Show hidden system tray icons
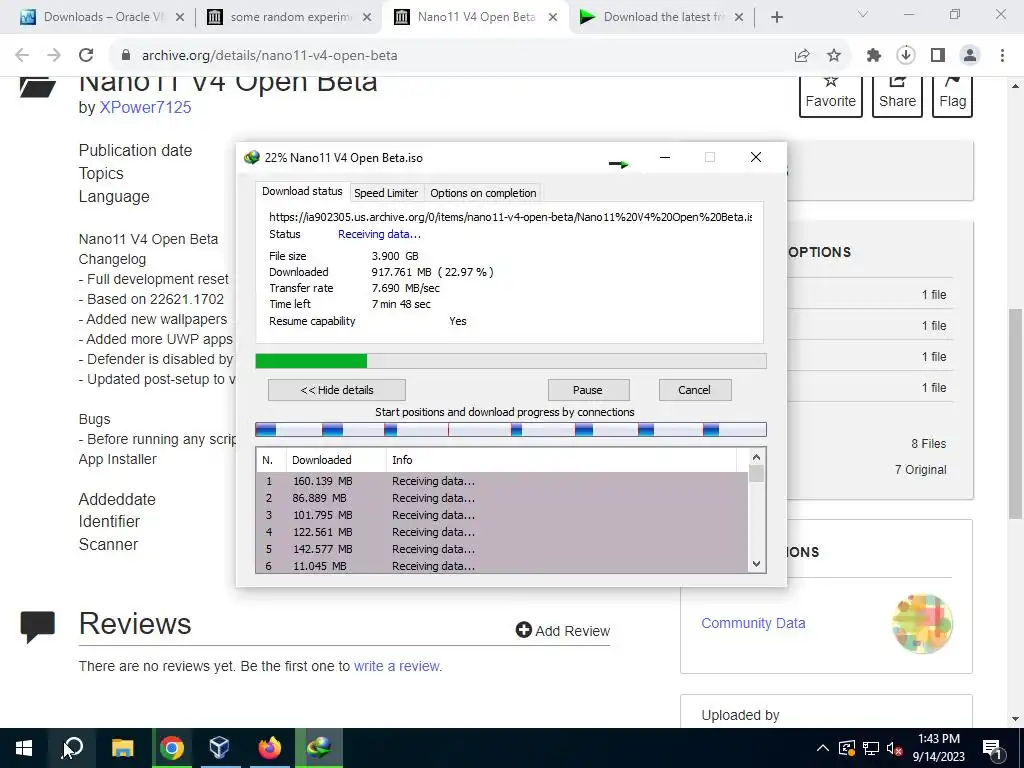The image size is (1024, 768). (x=823, y=748)
